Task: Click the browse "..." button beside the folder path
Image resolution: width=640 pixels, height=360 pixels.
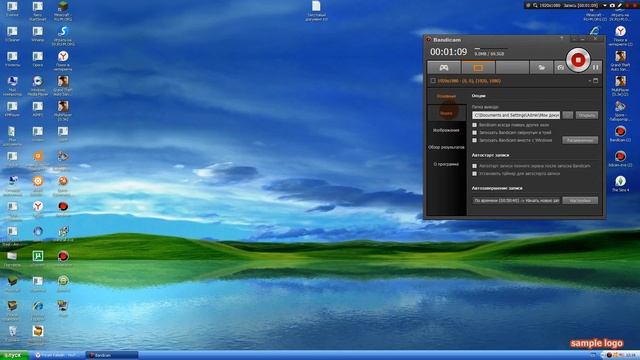Action: point(567,115)
